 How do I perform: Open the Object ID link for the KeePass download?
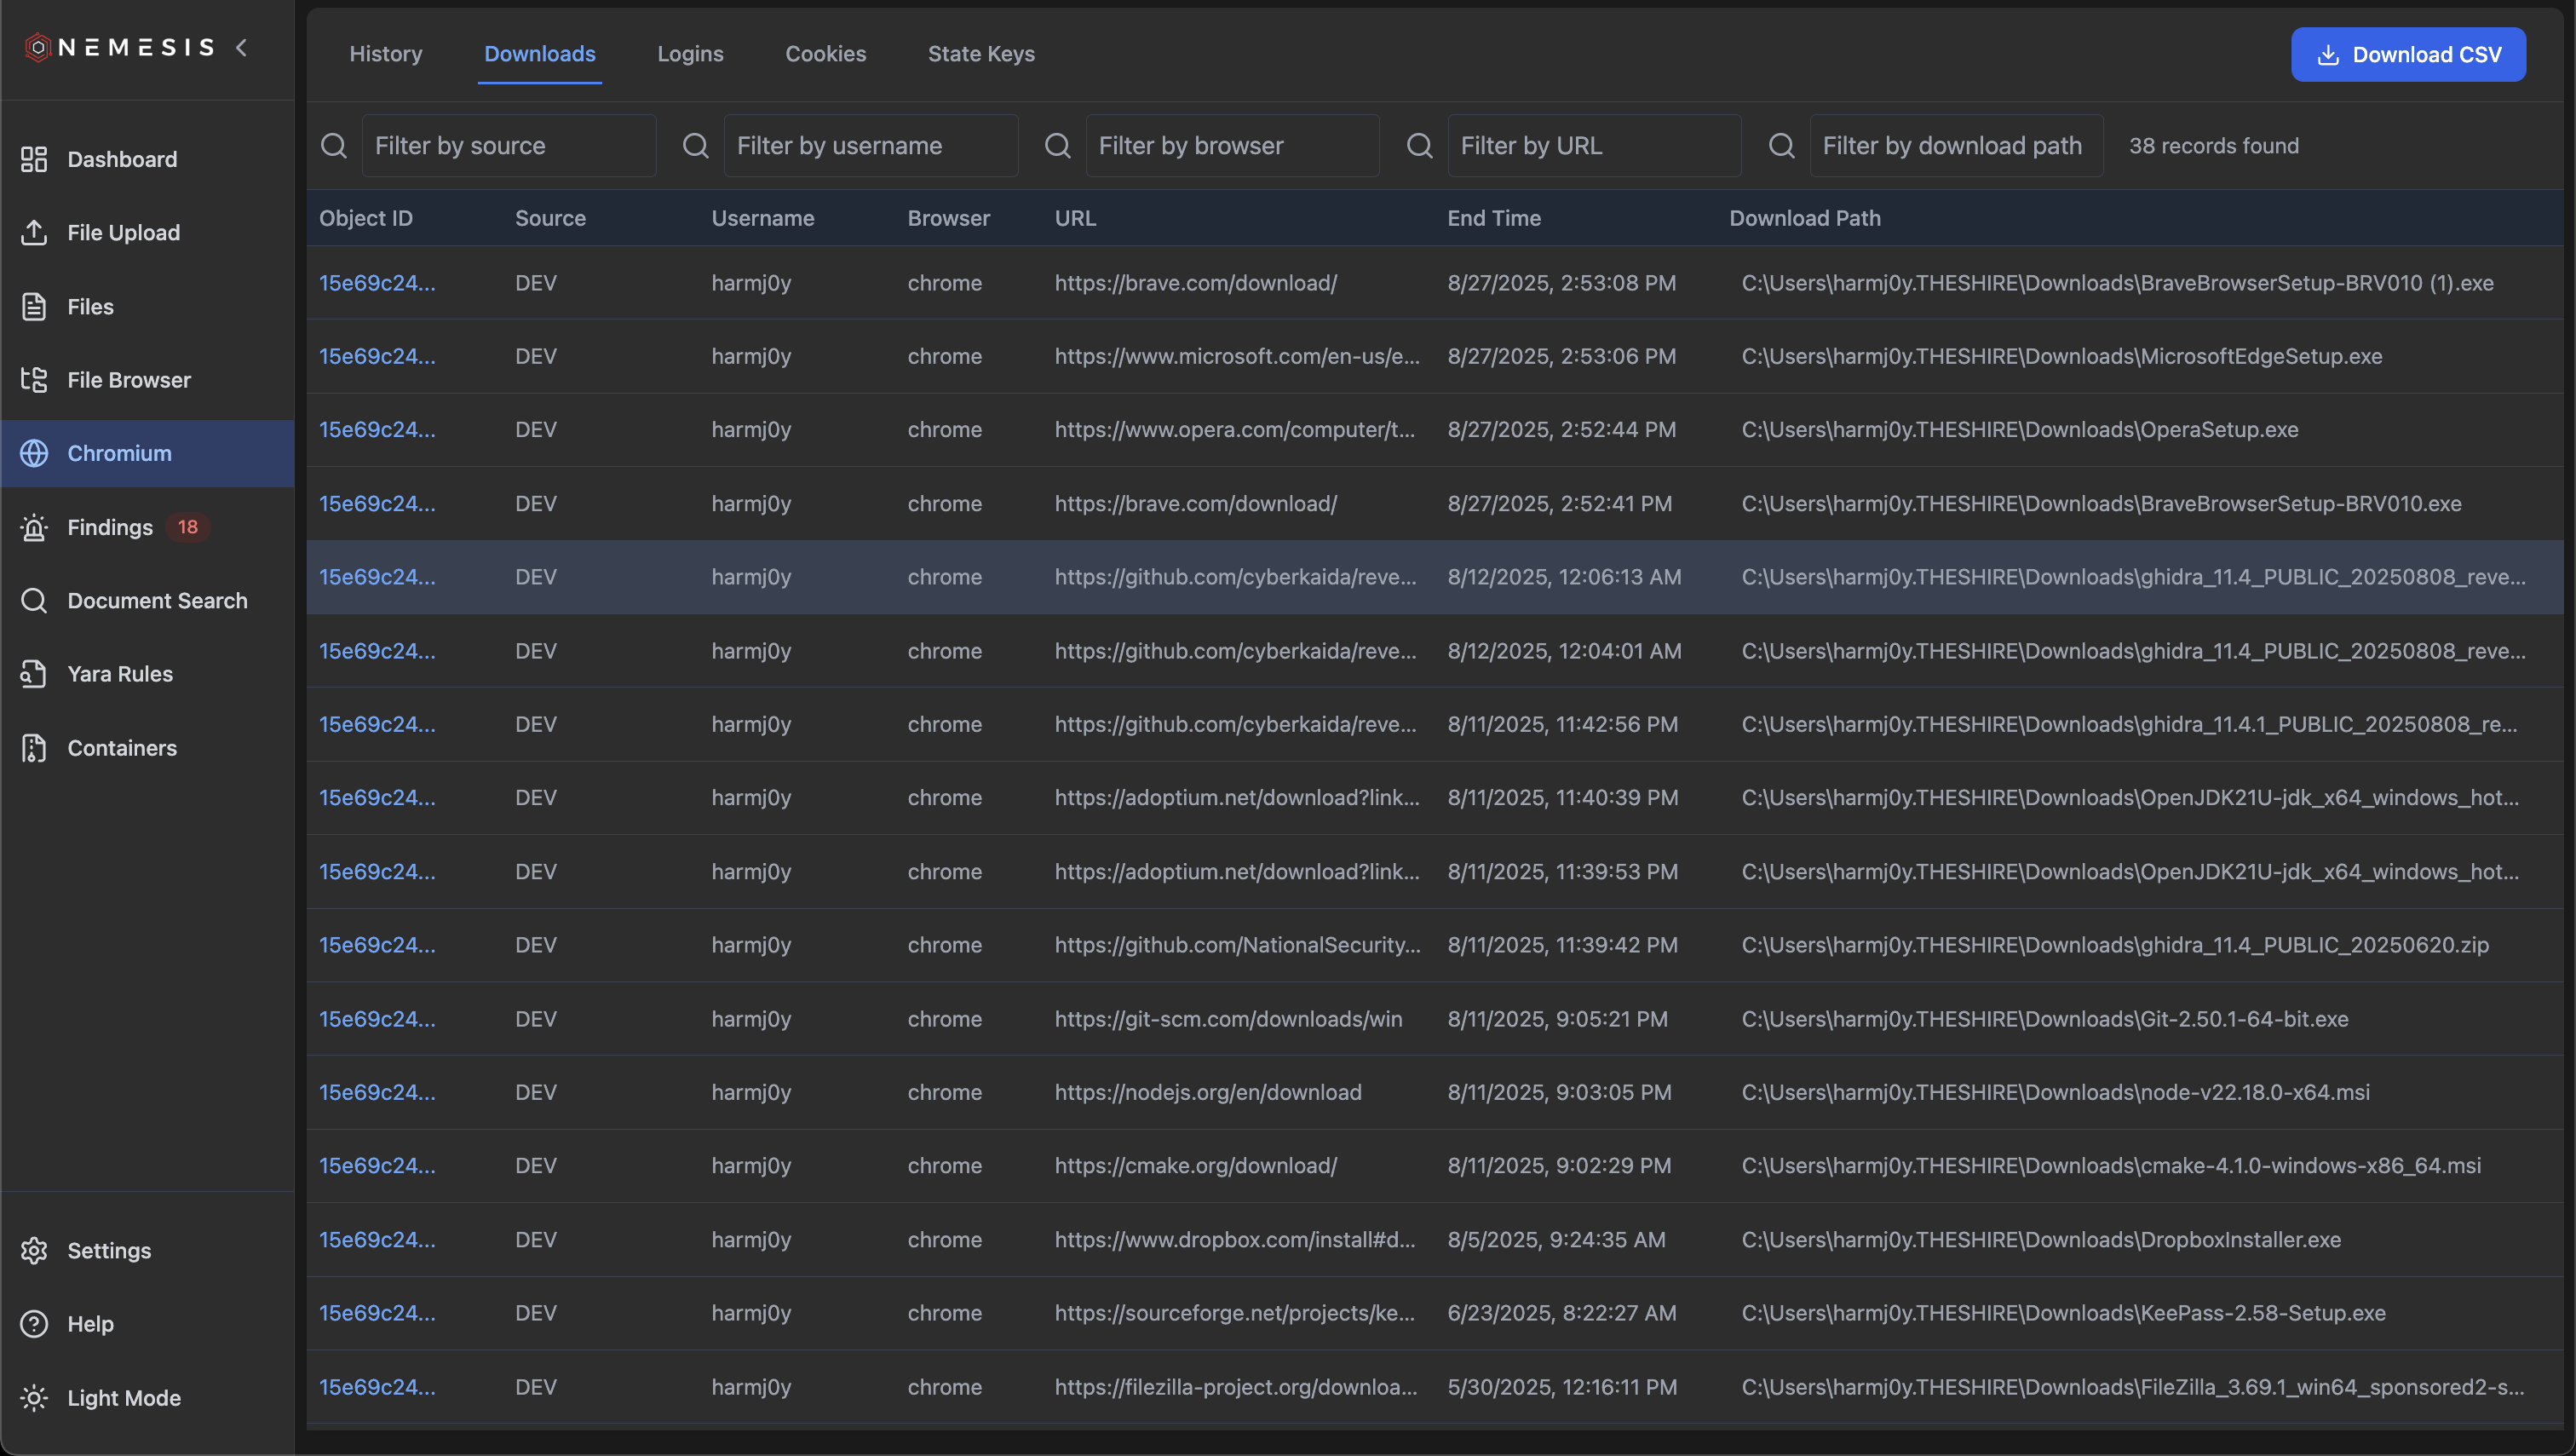click(x=377, y=1312)
